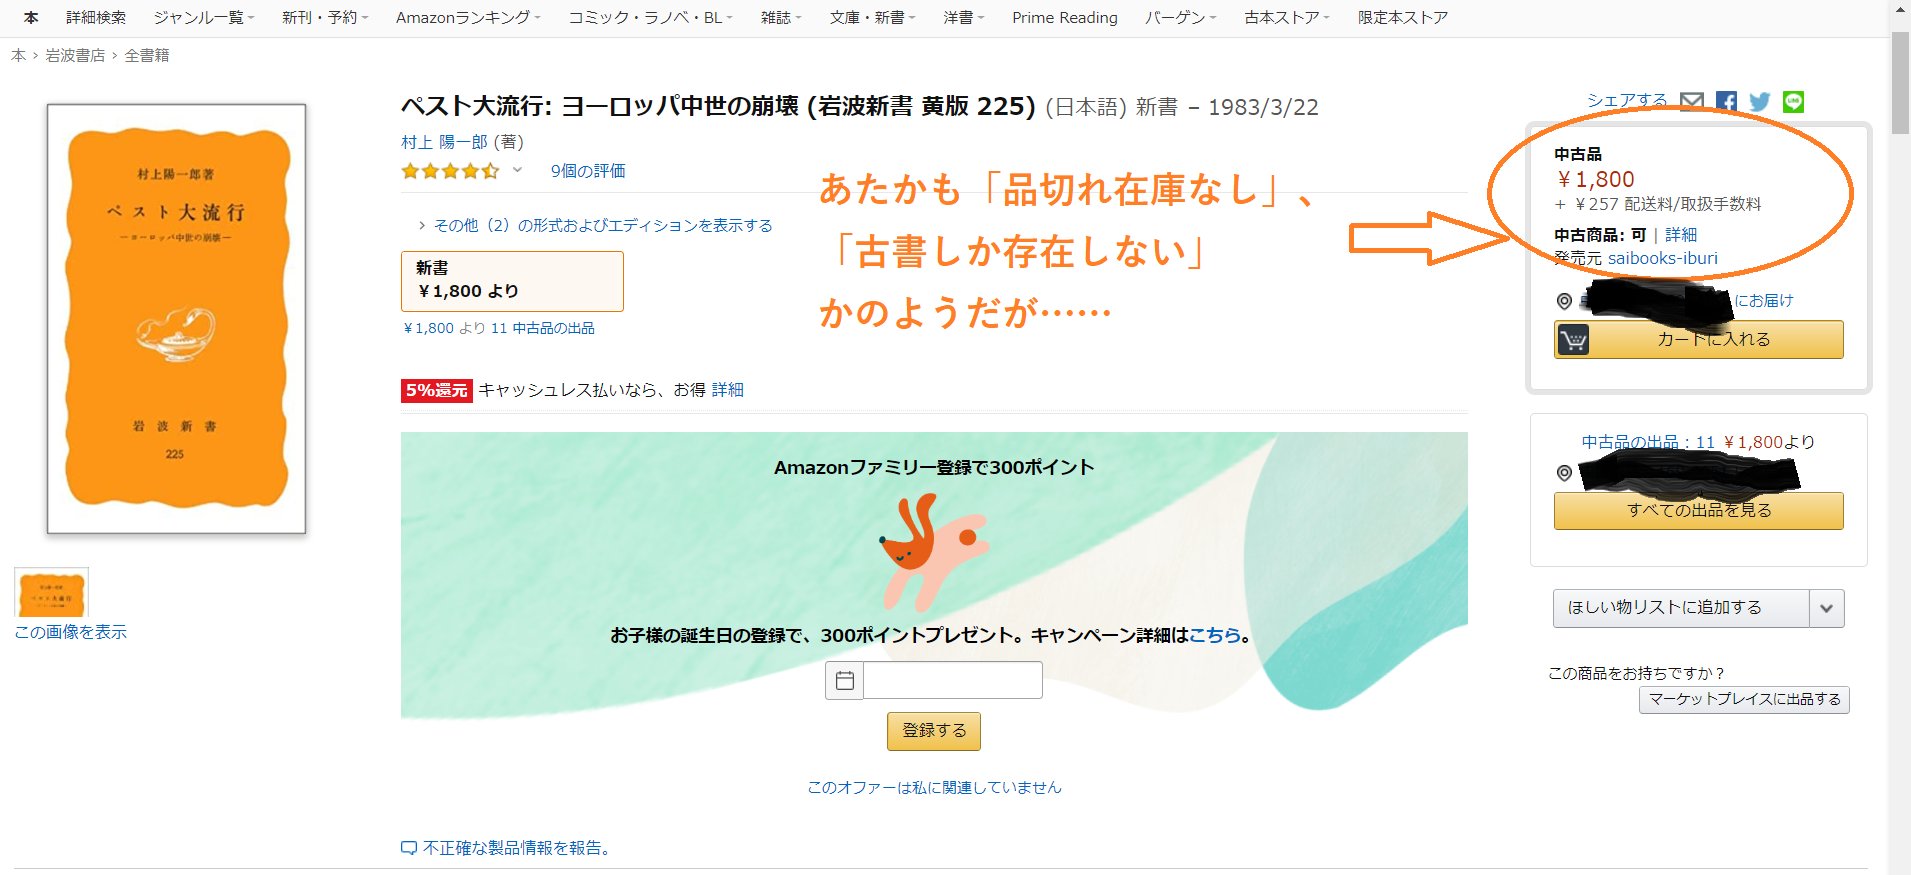Click the 登録する register button
Viewport: 1911px width, 875px height.
pyautogui.click(x=933, y=731)
